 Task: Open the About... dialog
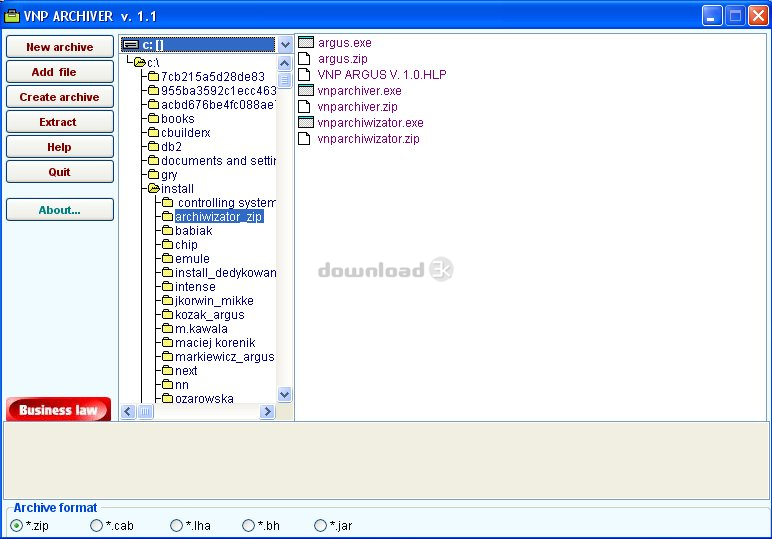pos(59,210)
